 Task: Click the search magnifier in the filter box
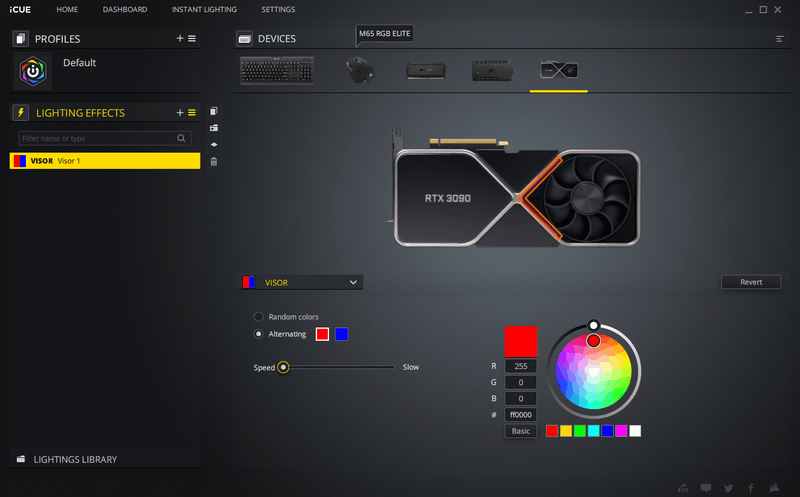[x=181, y=138]
